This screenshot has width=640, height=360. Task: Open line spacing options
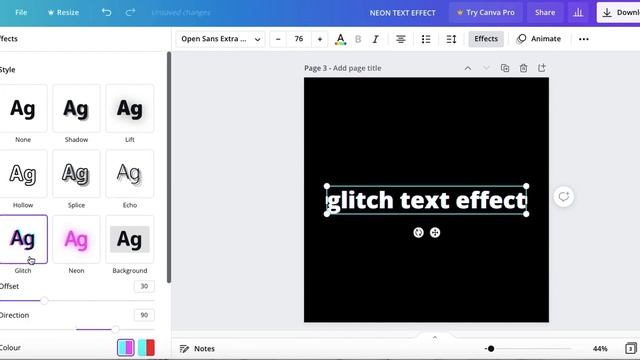point(451,39)
